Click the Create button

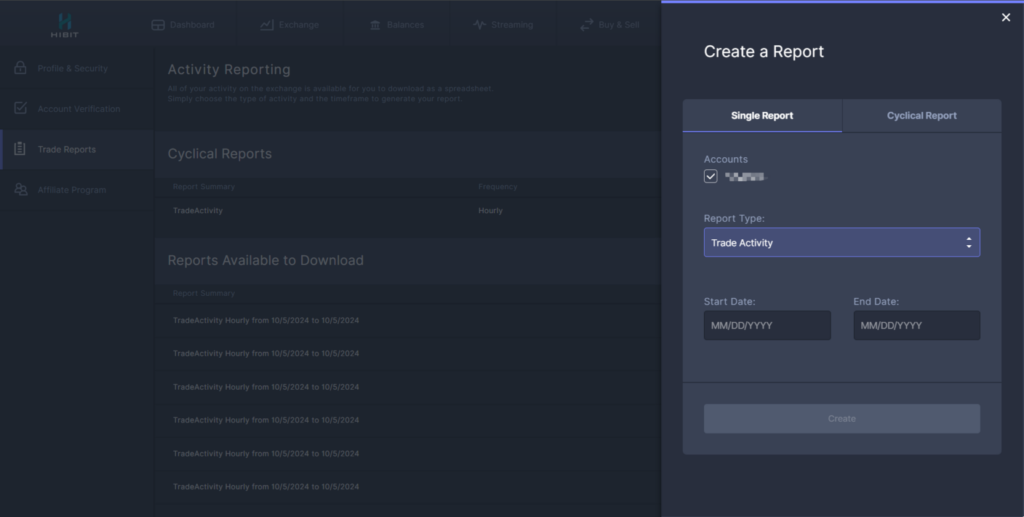842,418
